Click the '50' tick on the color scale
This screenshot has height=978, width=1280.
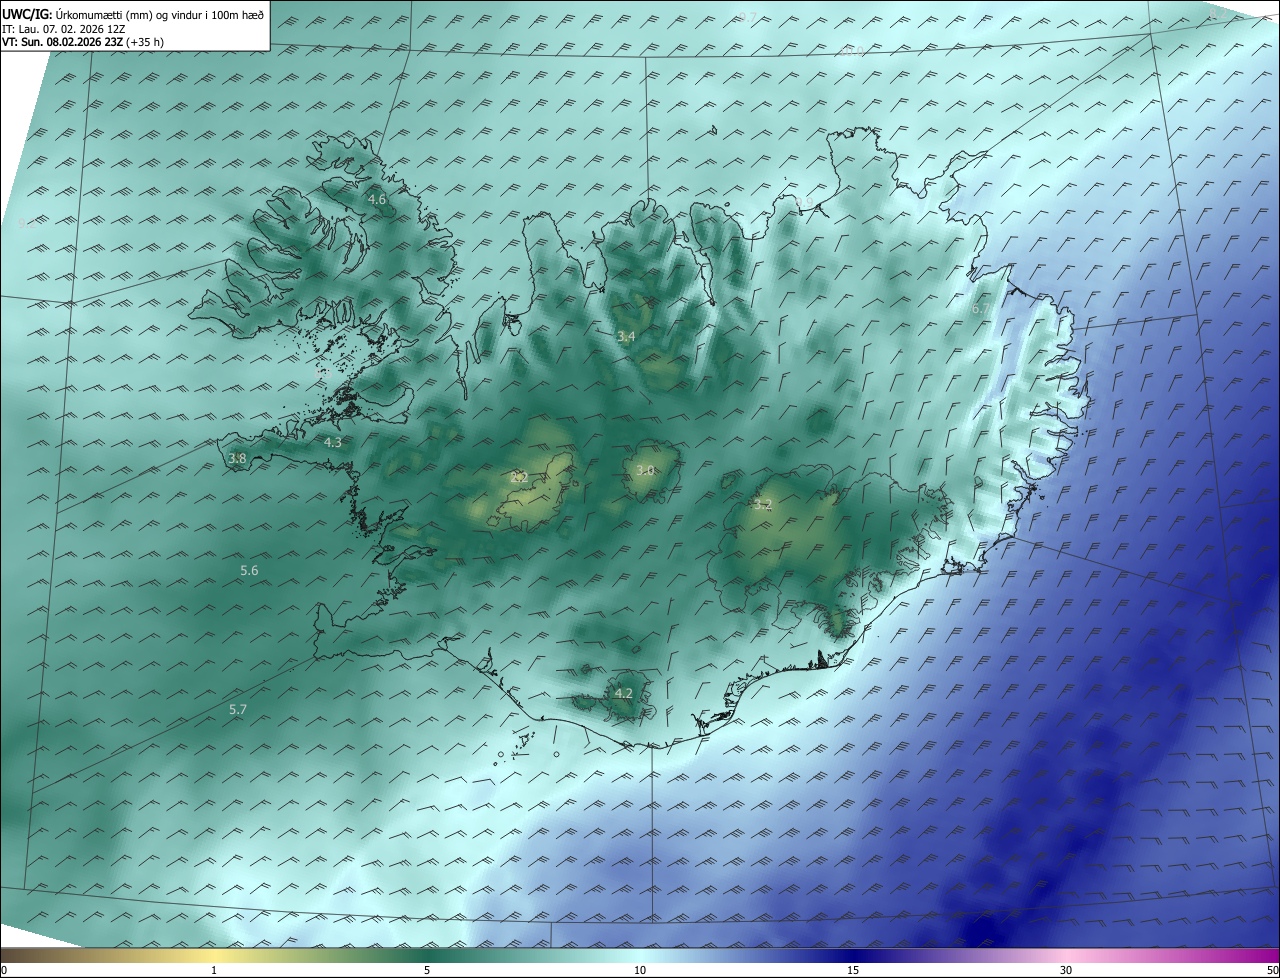1272,970
